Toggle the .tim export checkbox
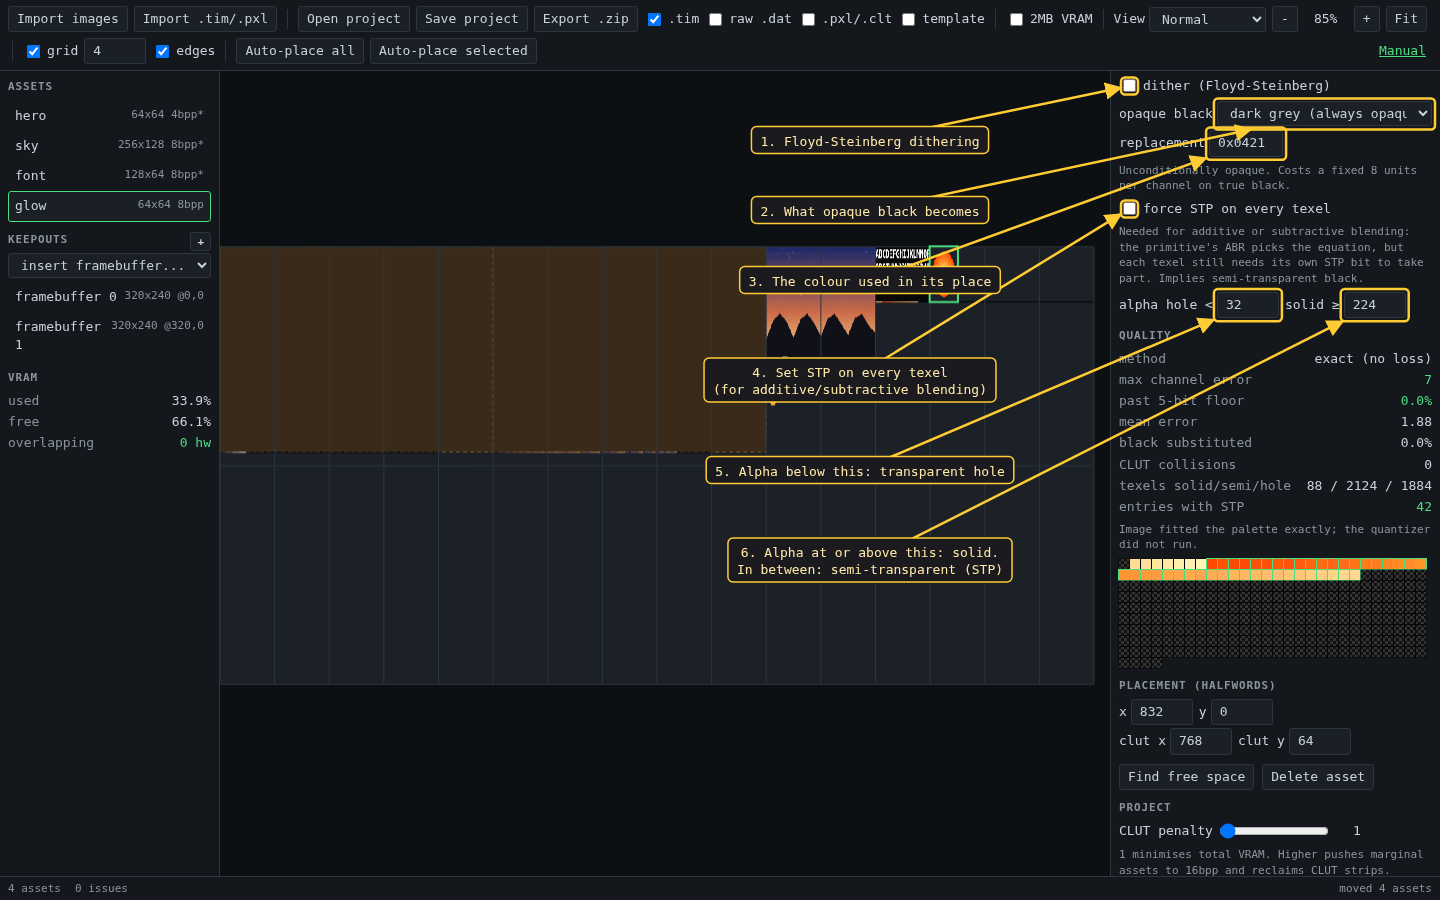 pyautogui.click(x=654, y=19)
